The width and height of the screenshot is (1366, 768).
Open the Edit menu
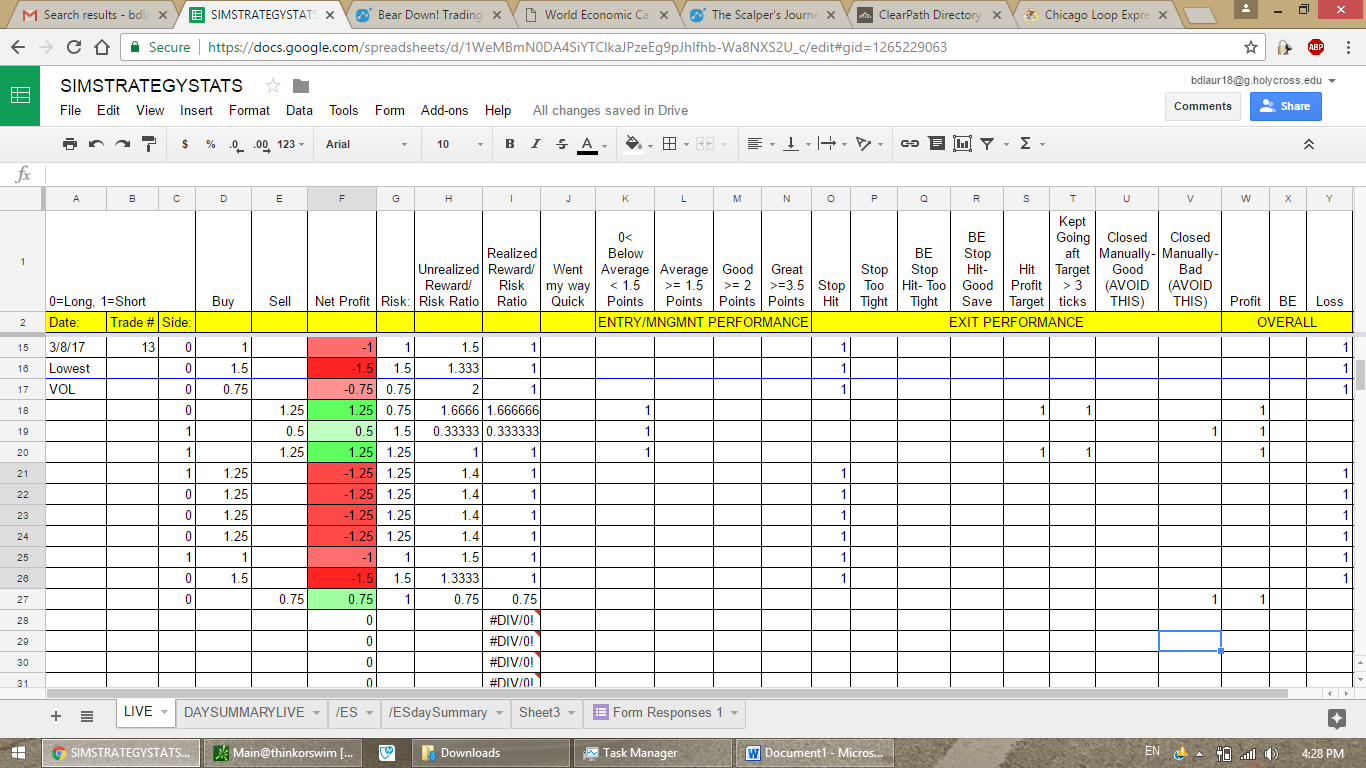point(108,110)
